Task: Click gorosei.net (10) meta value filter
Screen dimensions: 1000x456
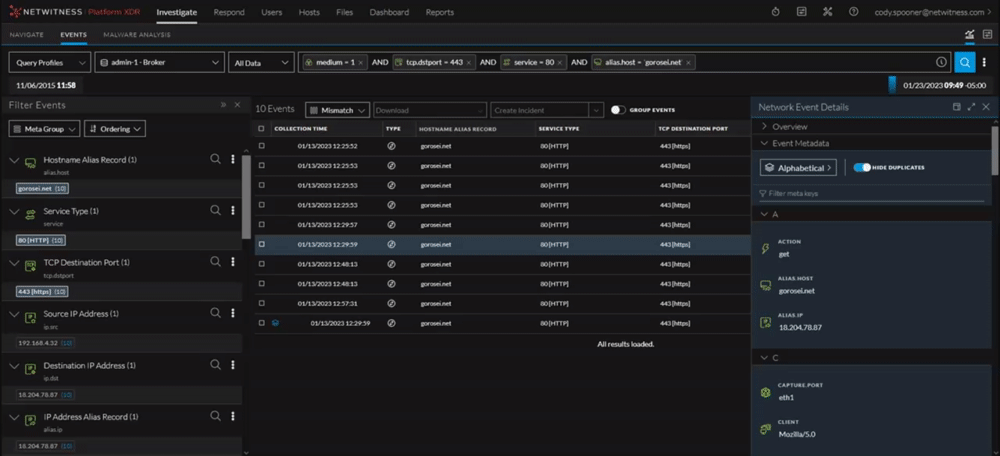Action: (x=43, y=189)
